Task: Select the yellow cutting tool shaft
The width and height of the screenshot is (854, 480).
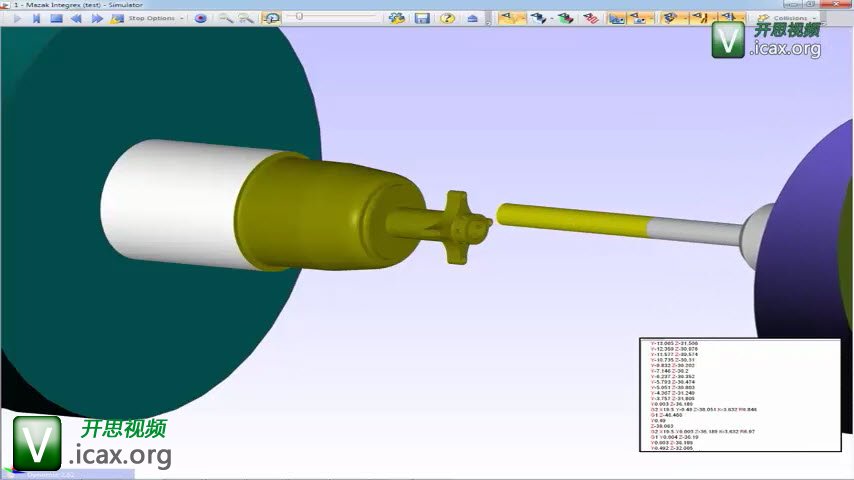Action: [x=574, y=220]
